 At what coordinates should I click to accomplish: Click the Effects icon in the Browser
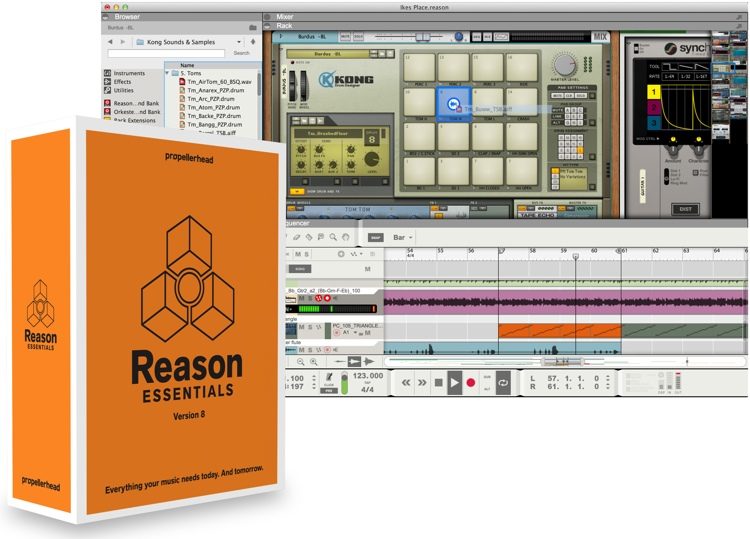point(108,82)
